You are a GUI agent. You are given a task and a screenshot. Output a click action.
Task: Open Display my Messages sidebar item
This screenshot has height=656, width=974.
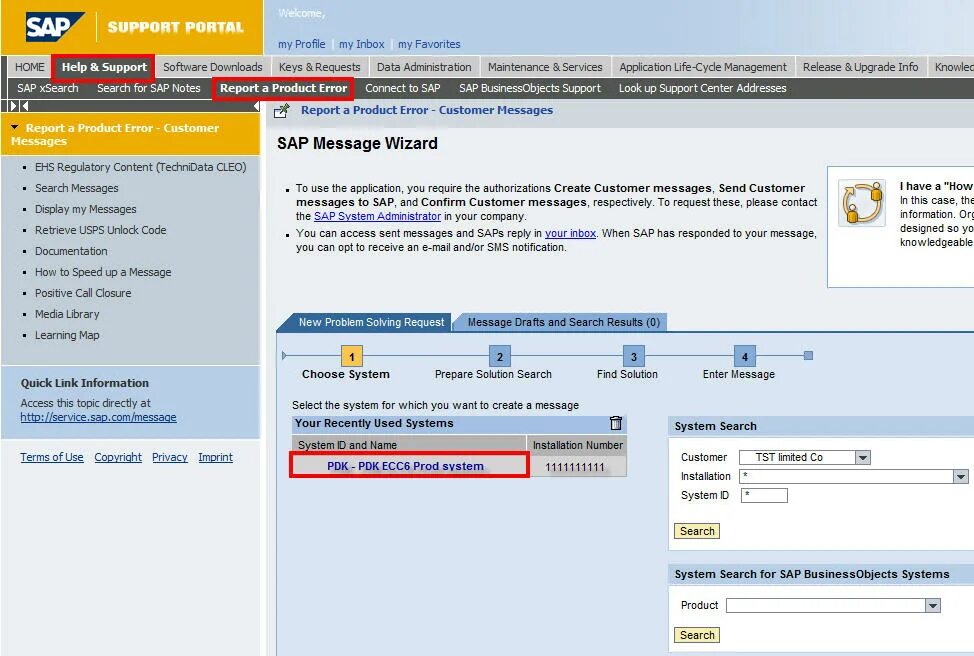coord(86,209)
